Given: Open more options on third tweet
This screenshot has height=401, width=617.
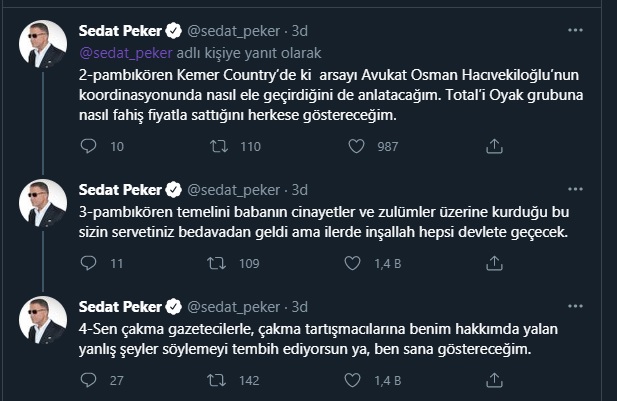Looking at the screenshot, I should point(575,305).
